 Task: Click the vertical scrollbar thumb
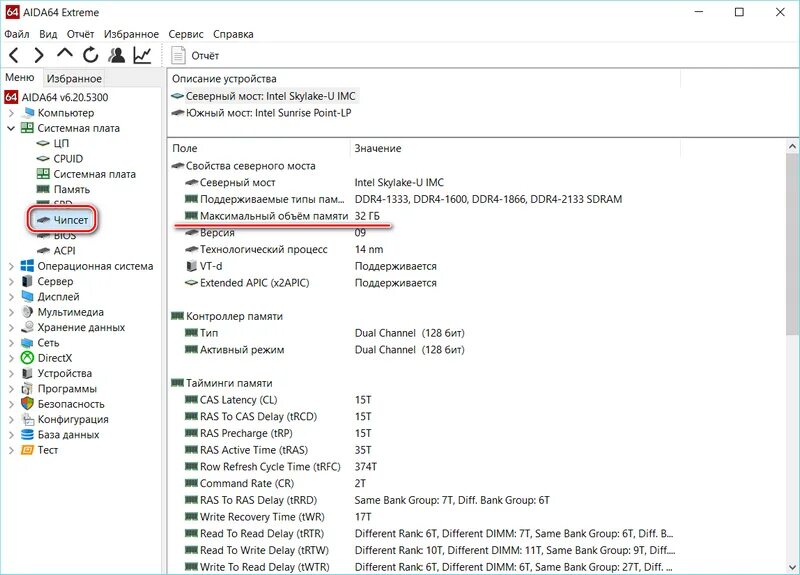point(792,245)
